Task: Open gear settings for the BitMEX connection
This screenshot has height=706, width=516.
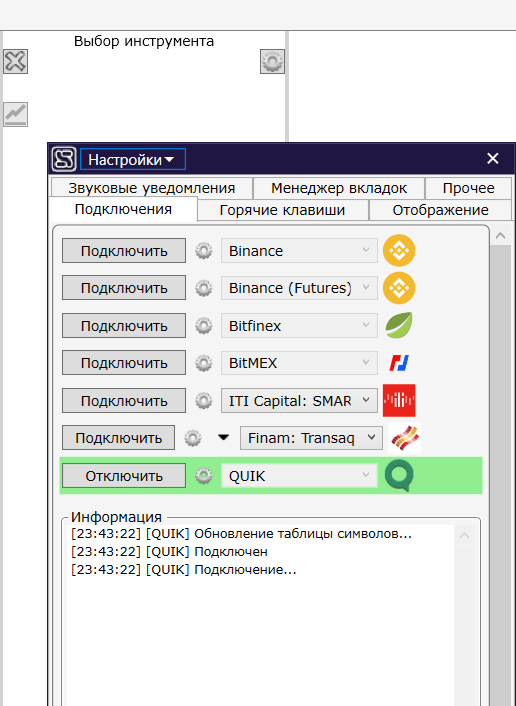Action: click(204, 363)
